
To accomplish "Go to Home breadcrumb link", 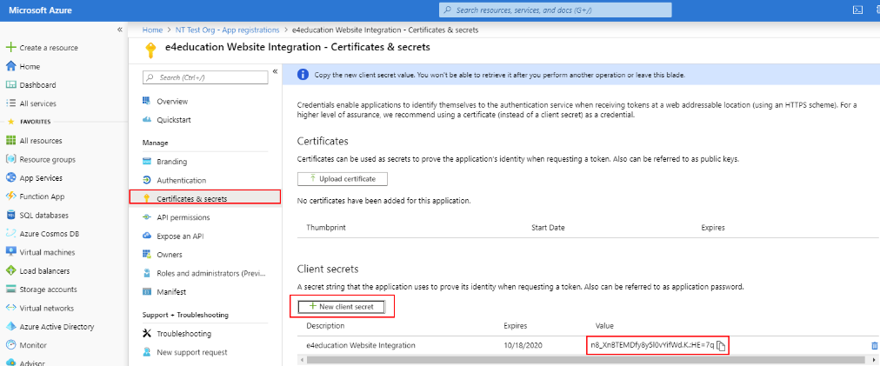I will point(152,30).
